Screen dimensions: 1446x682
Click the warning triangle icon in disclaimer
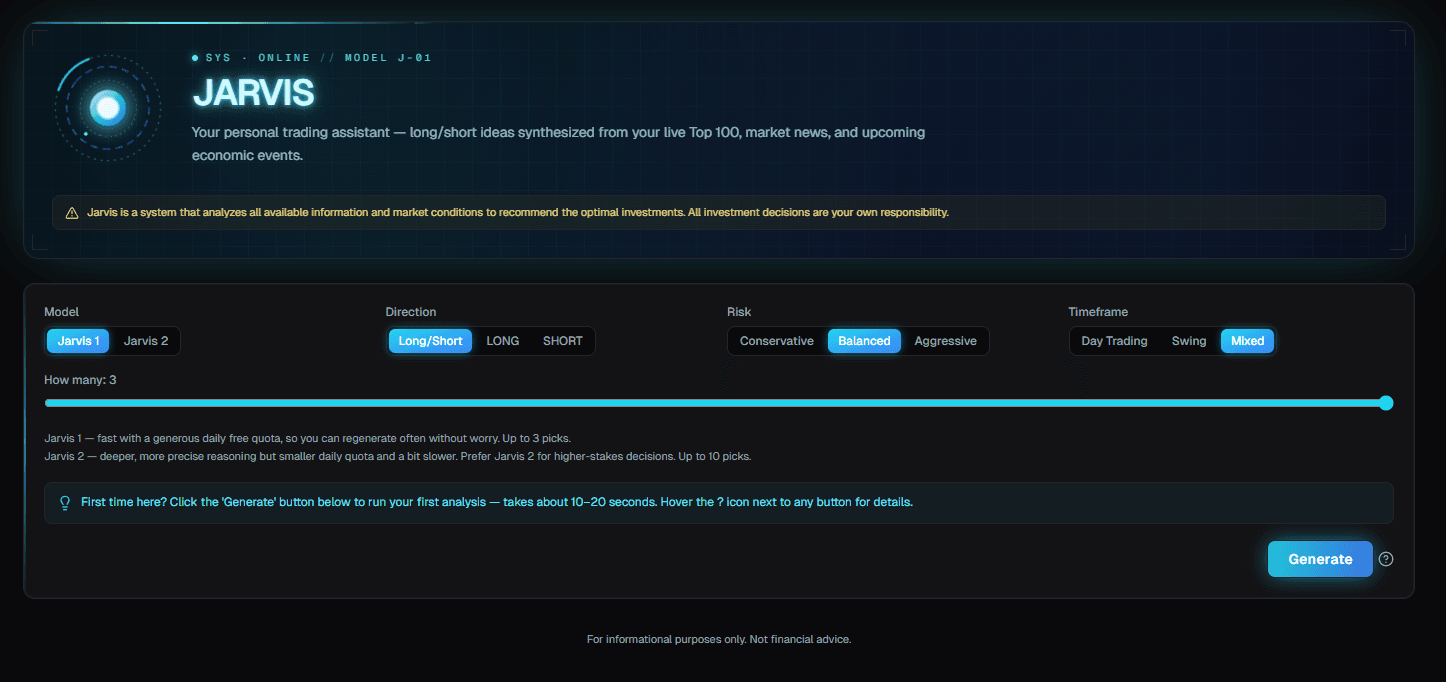(x=72, y=213)
